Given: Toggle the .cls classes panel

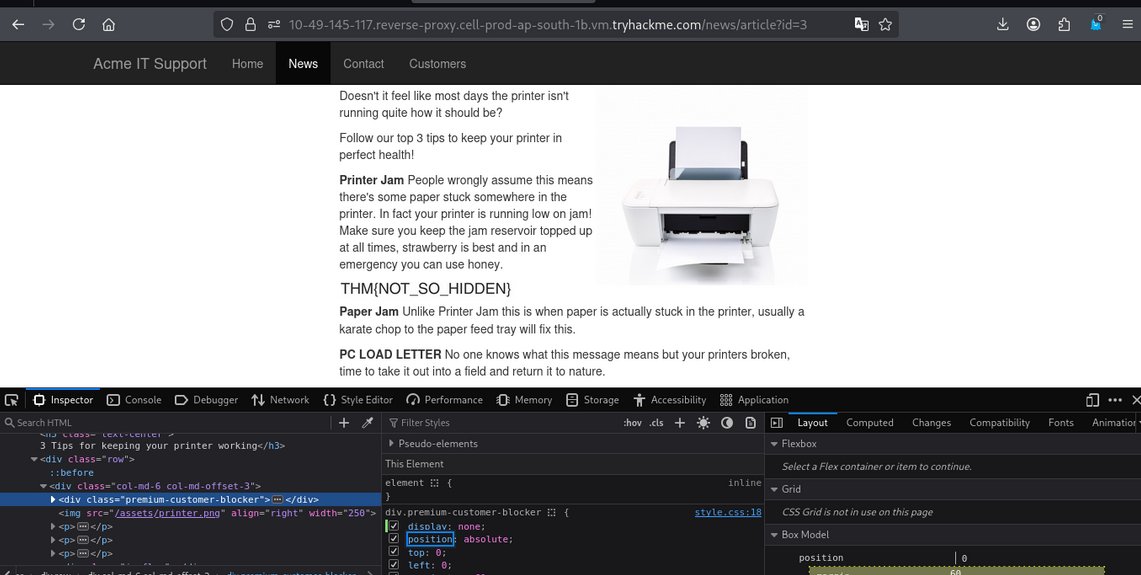Looking at the screenshot, I should coord(656,423).
